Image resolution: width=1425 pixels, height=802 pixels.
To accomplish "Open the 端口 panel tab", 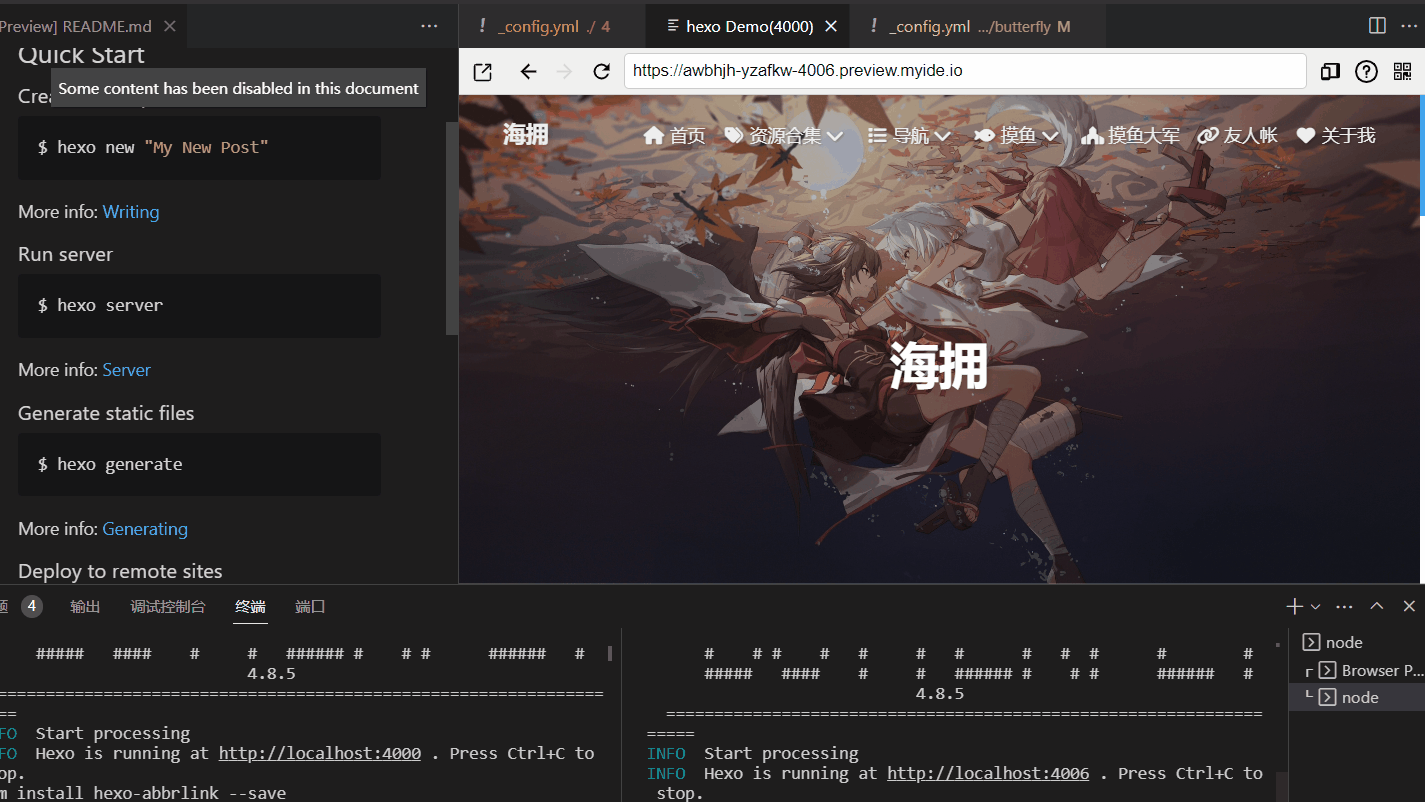I will coord(310,606).
